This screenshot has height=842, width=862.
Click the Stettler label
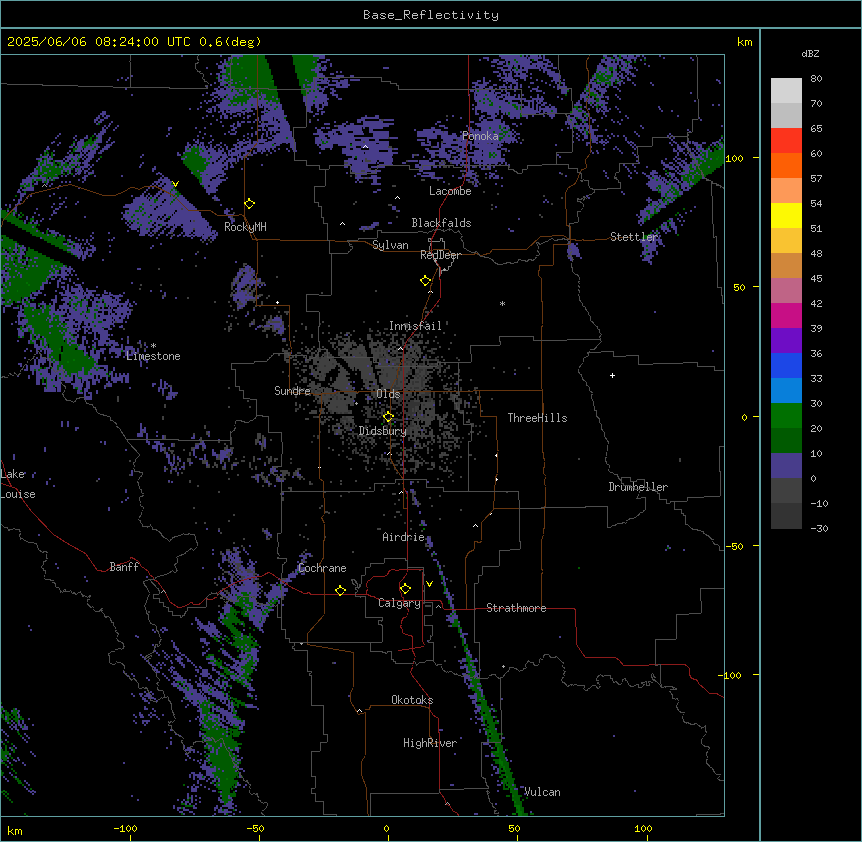click(x=634, y=237)
